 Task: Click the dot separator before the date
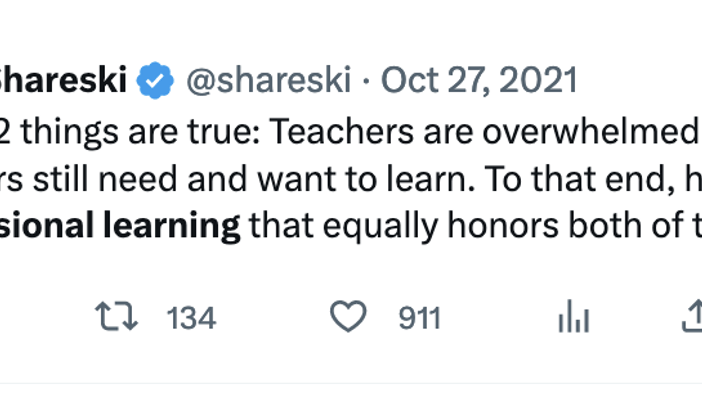366,81
